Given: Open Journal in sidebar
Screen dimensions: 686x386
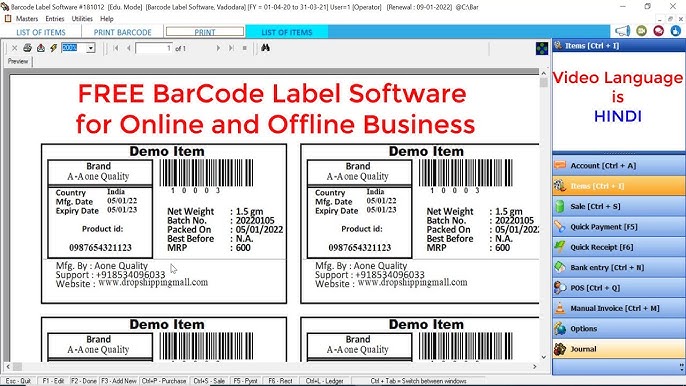Looking at the screenshot, I should [x=619, y=349].
